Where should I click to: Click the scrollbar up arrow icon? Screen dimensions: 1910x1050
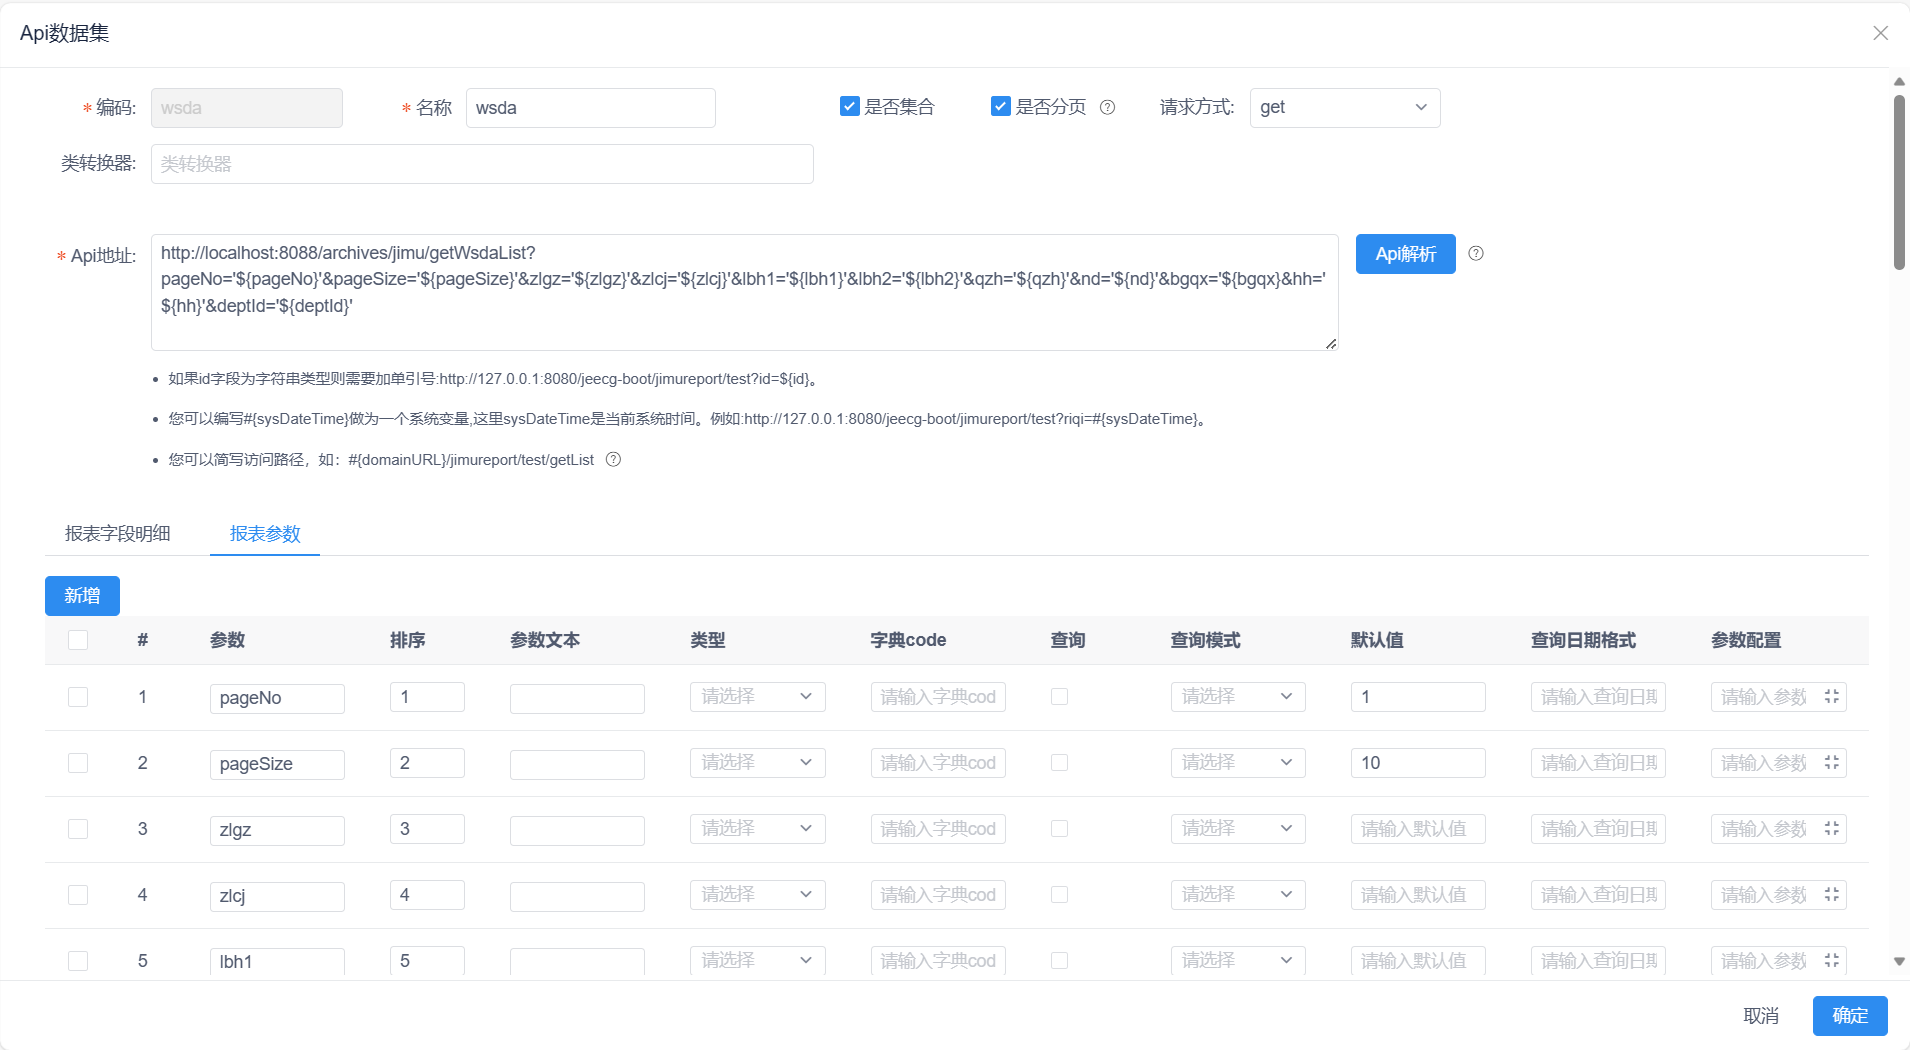coord(1897,81)
